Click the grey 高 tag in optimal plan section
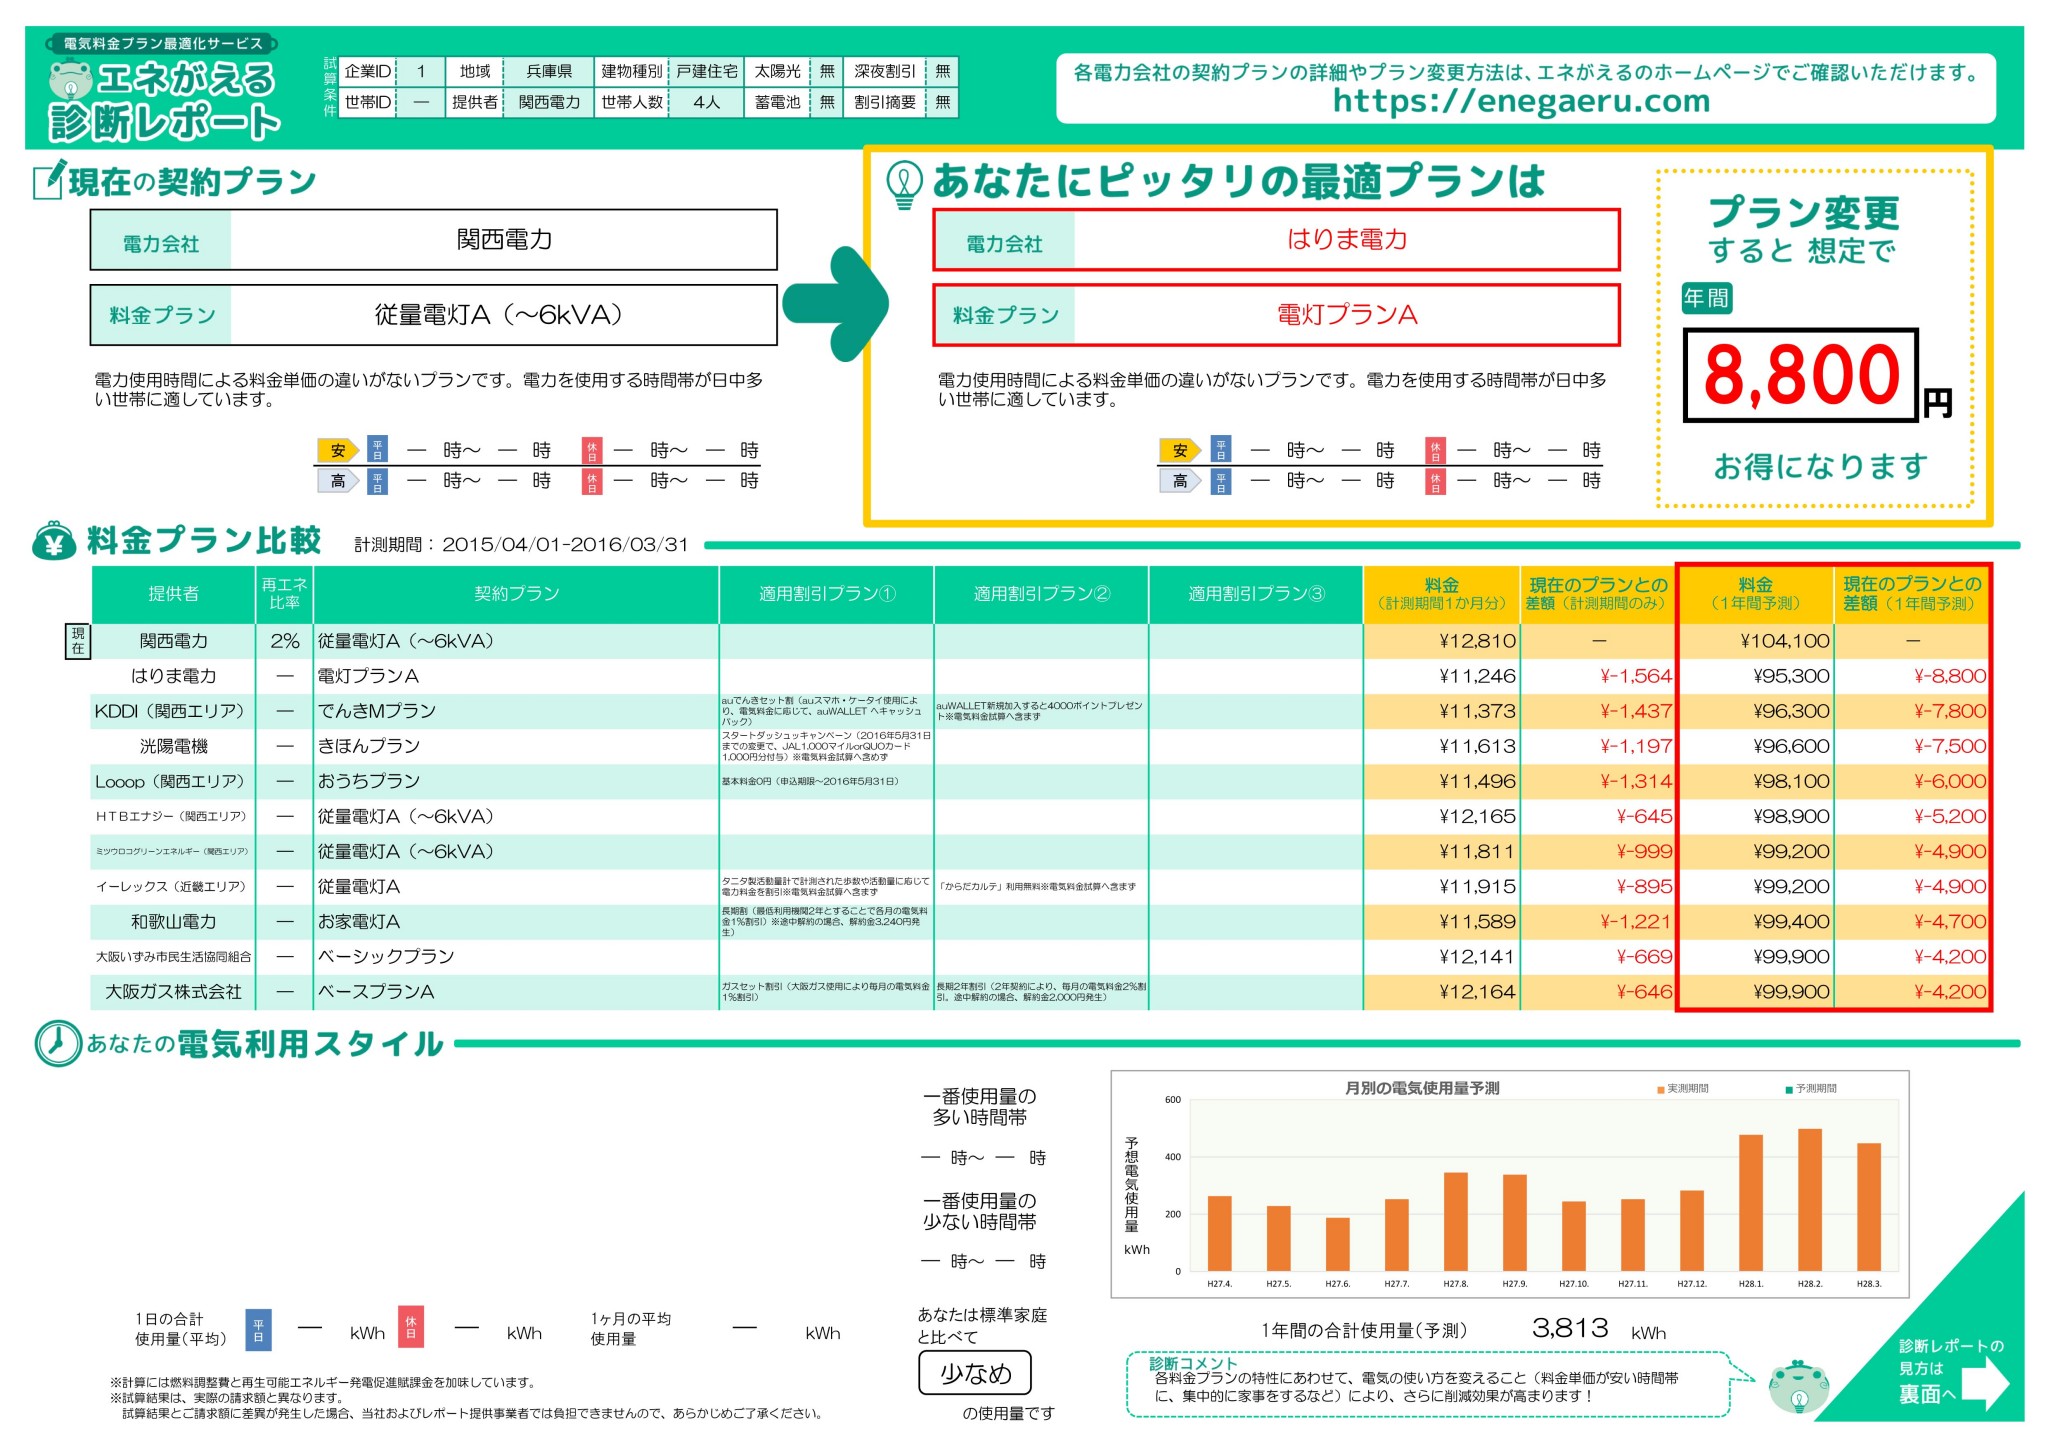The image size is (2048, 1448). pyautogui.click(x=1181, y=481)
